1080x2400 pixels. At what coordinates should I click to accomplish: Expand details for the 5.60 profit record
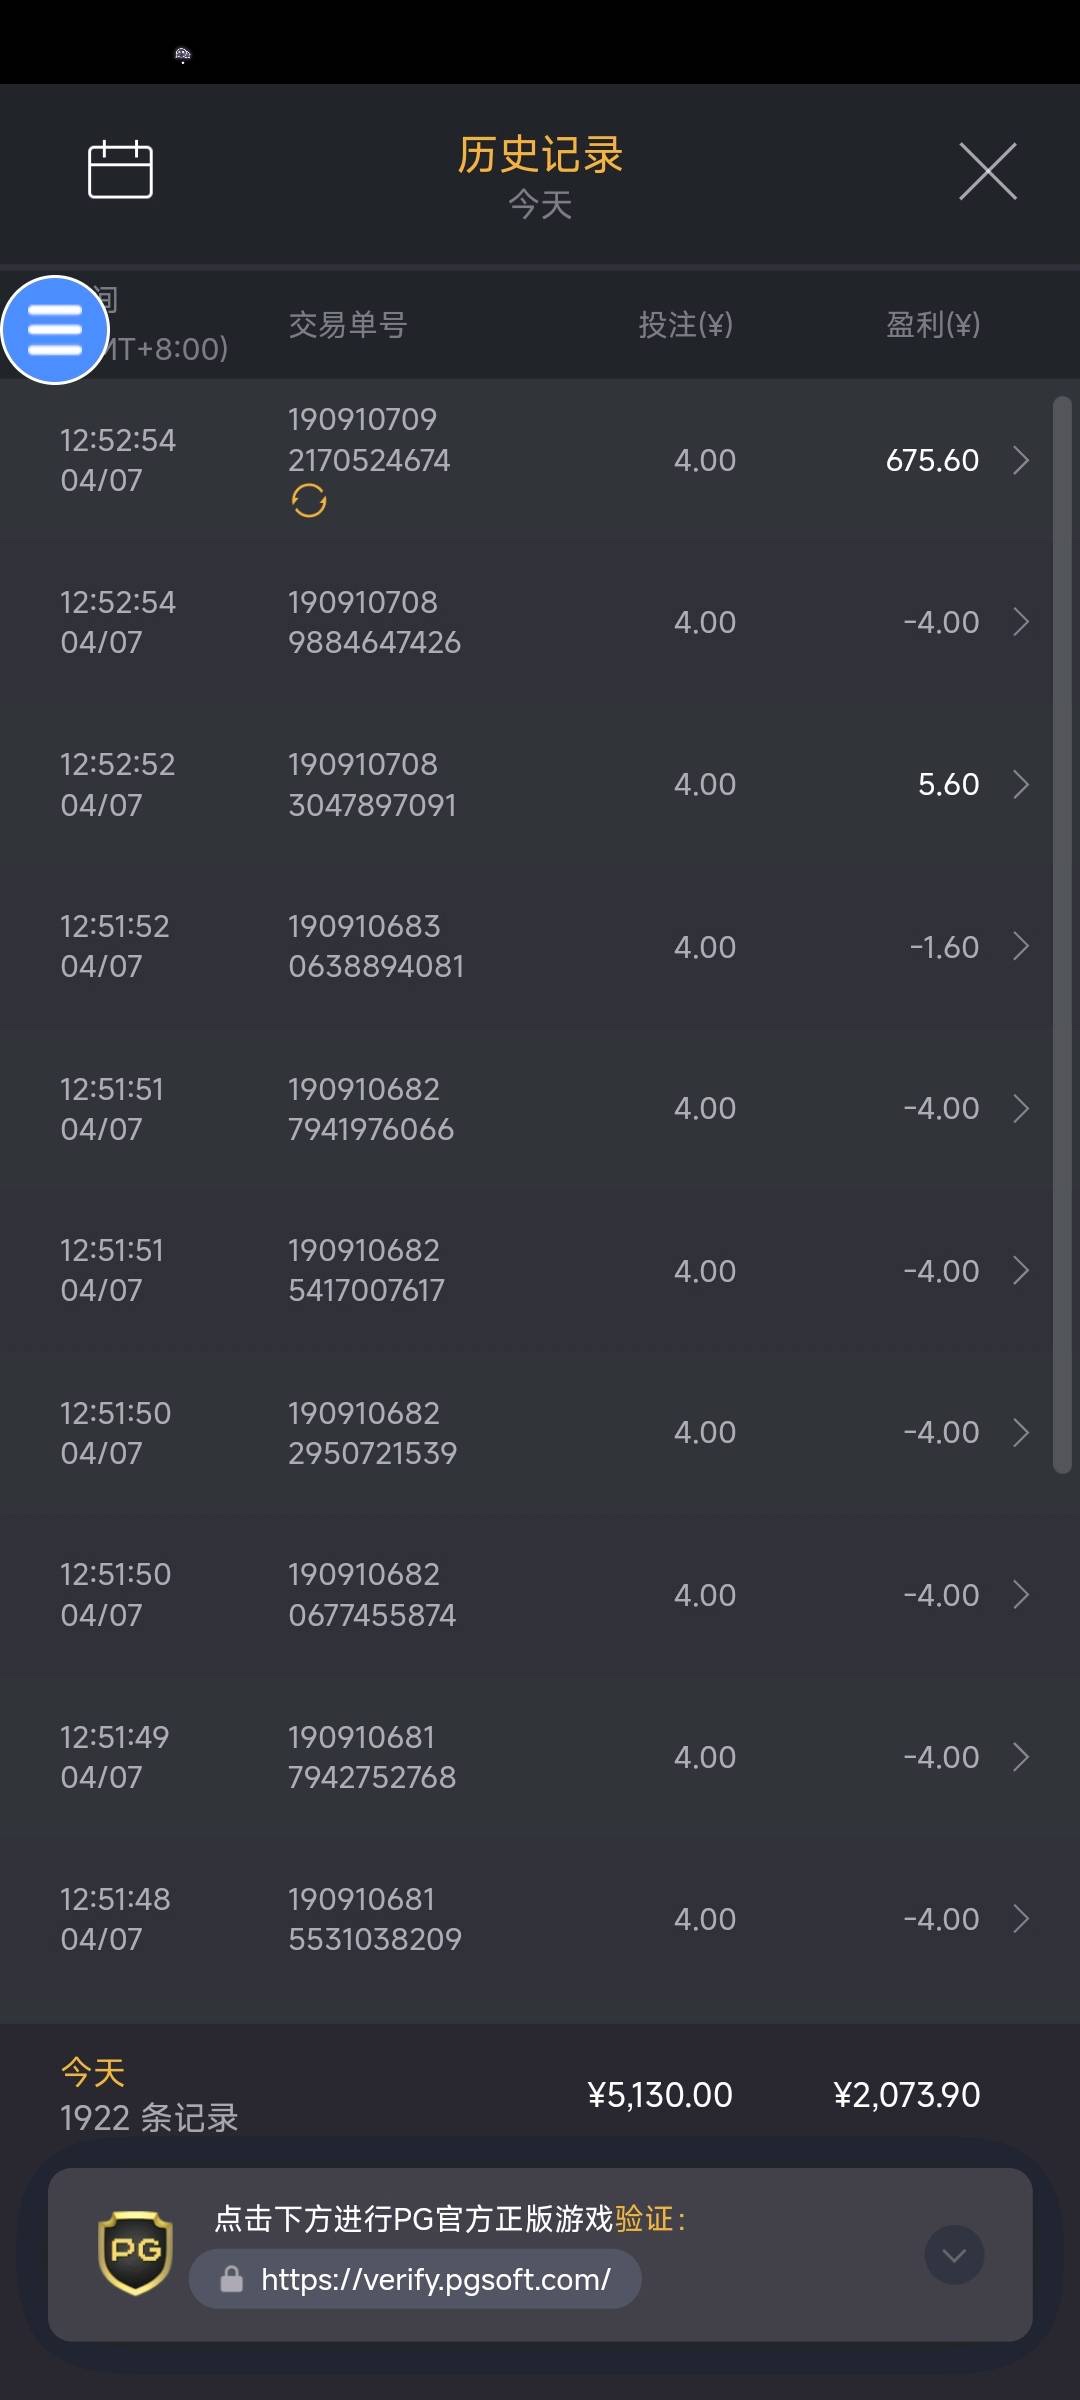1020,784
